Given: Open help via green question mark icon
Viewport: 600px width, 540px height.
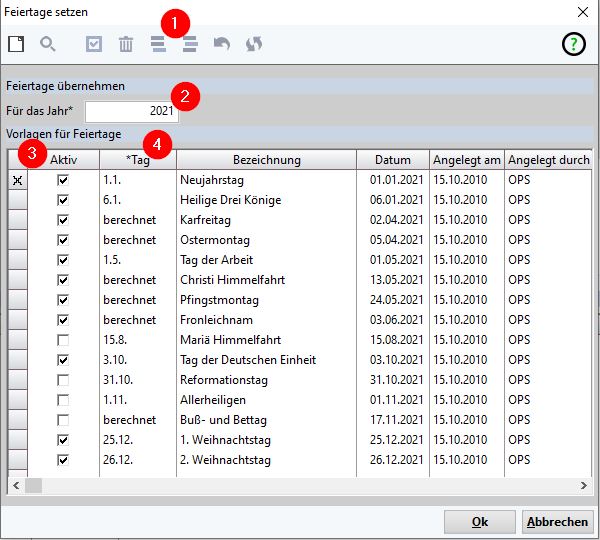Looking at the screenshot, I should pyautogui.click(x=573, y=44).
